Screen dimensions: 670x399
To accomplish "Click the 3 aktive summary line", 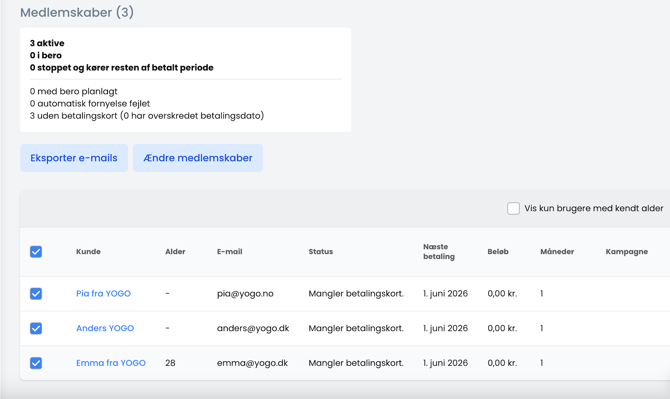I will [47, 43].
